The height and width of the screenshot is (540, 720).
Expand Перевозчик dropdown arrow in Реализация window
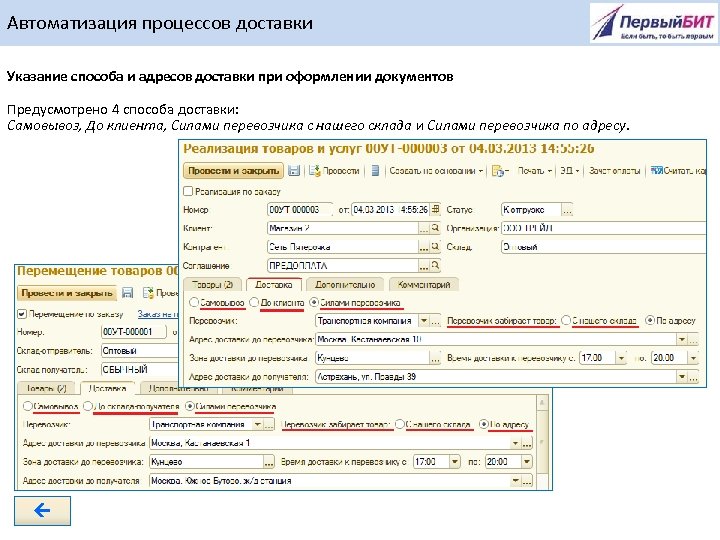click(x=424, y=321)
